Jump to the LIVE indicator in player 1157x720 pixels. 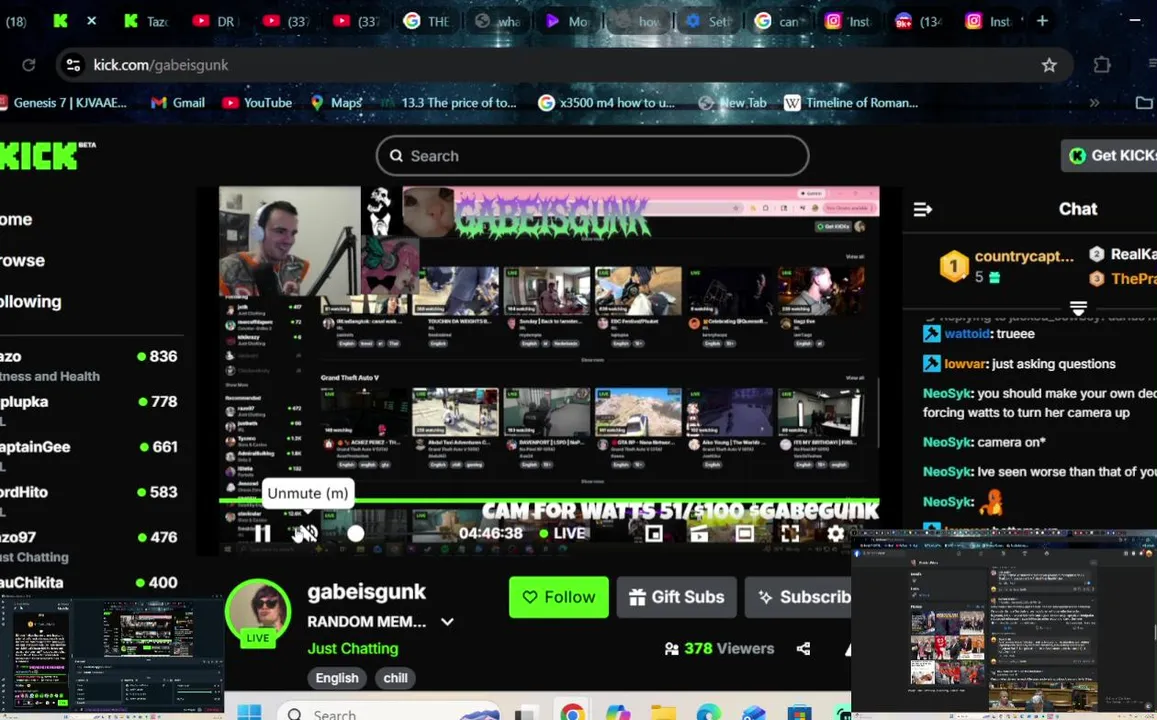(x=563, y=533)
